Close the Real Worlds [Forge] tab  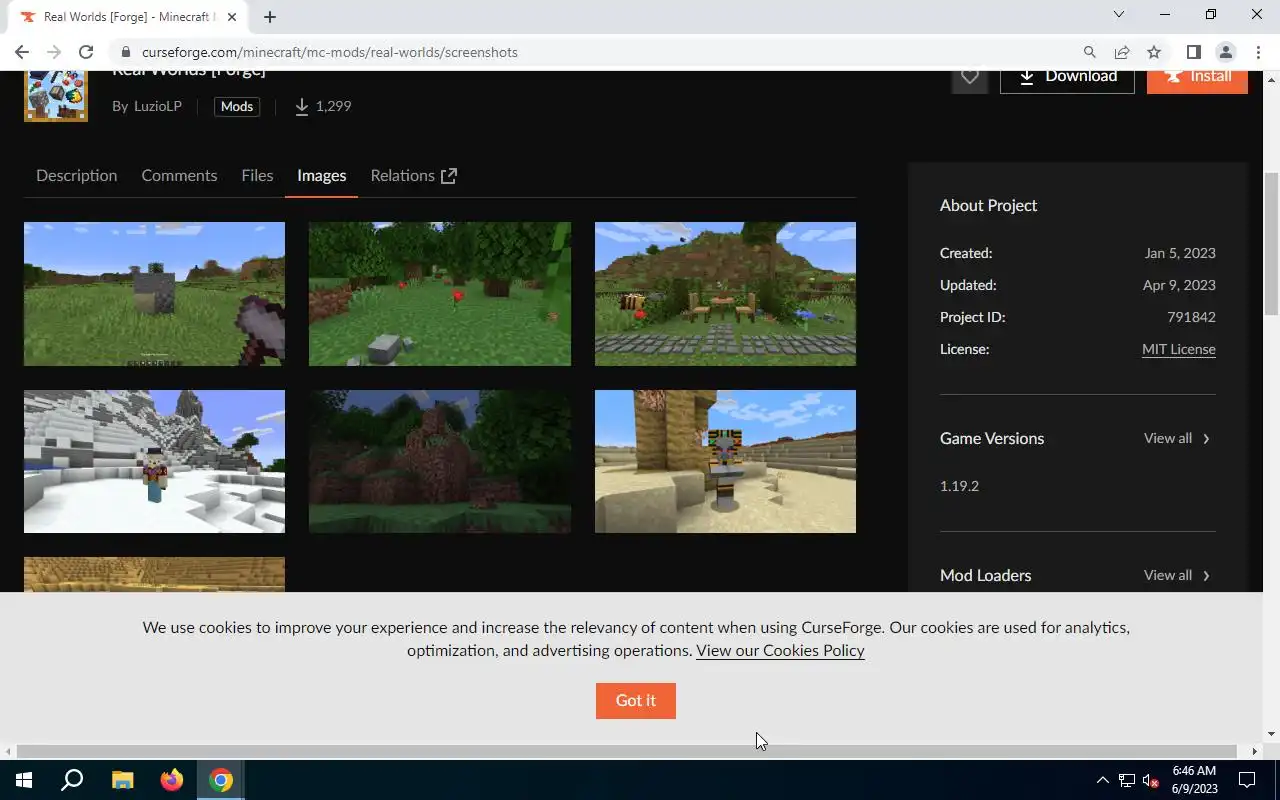pos(232,16)
